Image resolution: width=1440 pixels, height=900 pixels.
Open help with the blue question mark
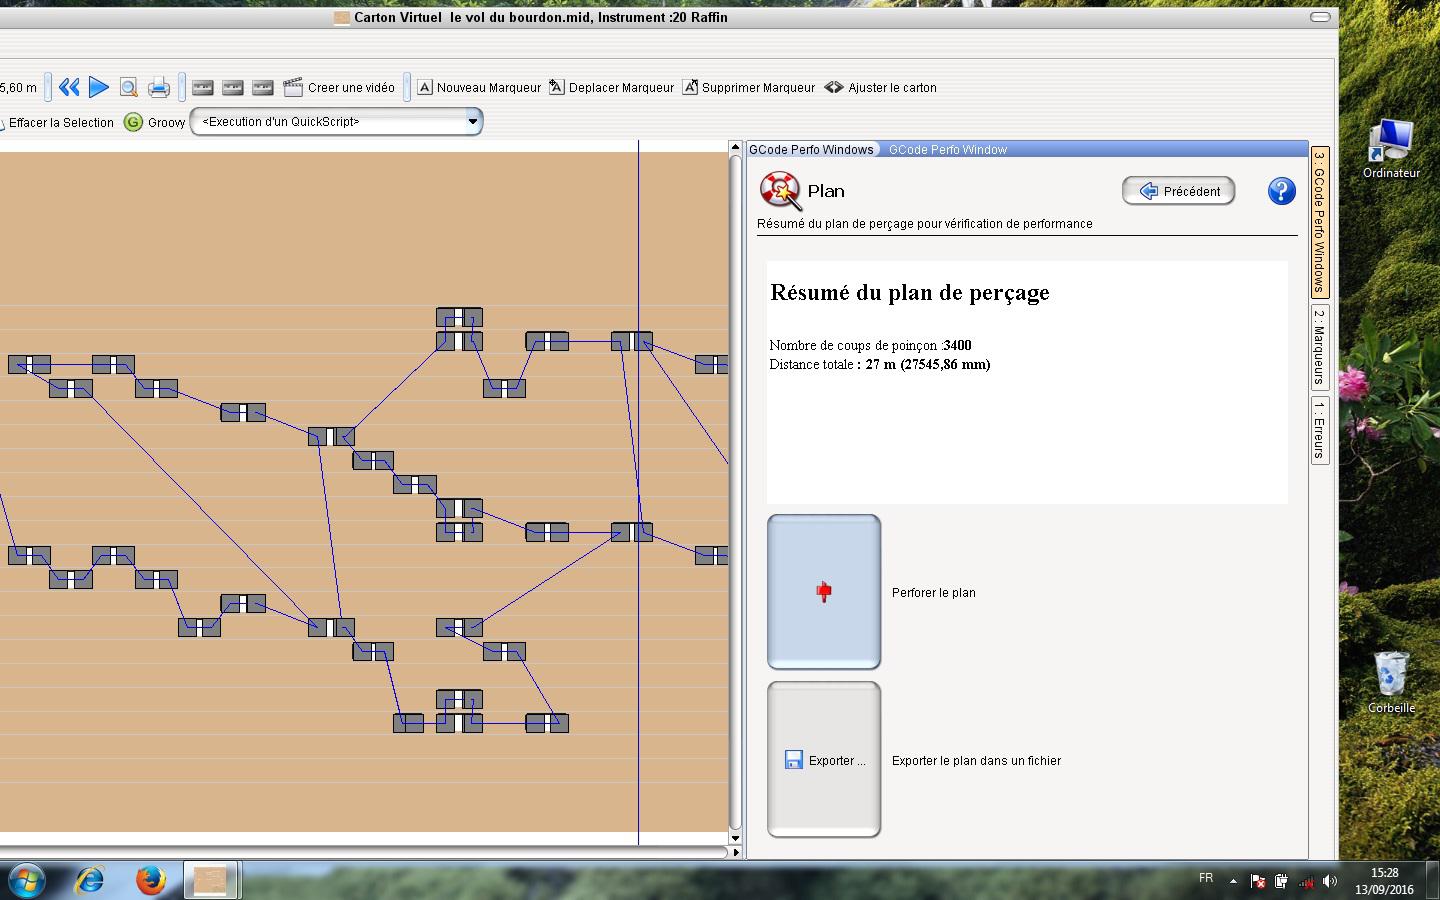1281,191
